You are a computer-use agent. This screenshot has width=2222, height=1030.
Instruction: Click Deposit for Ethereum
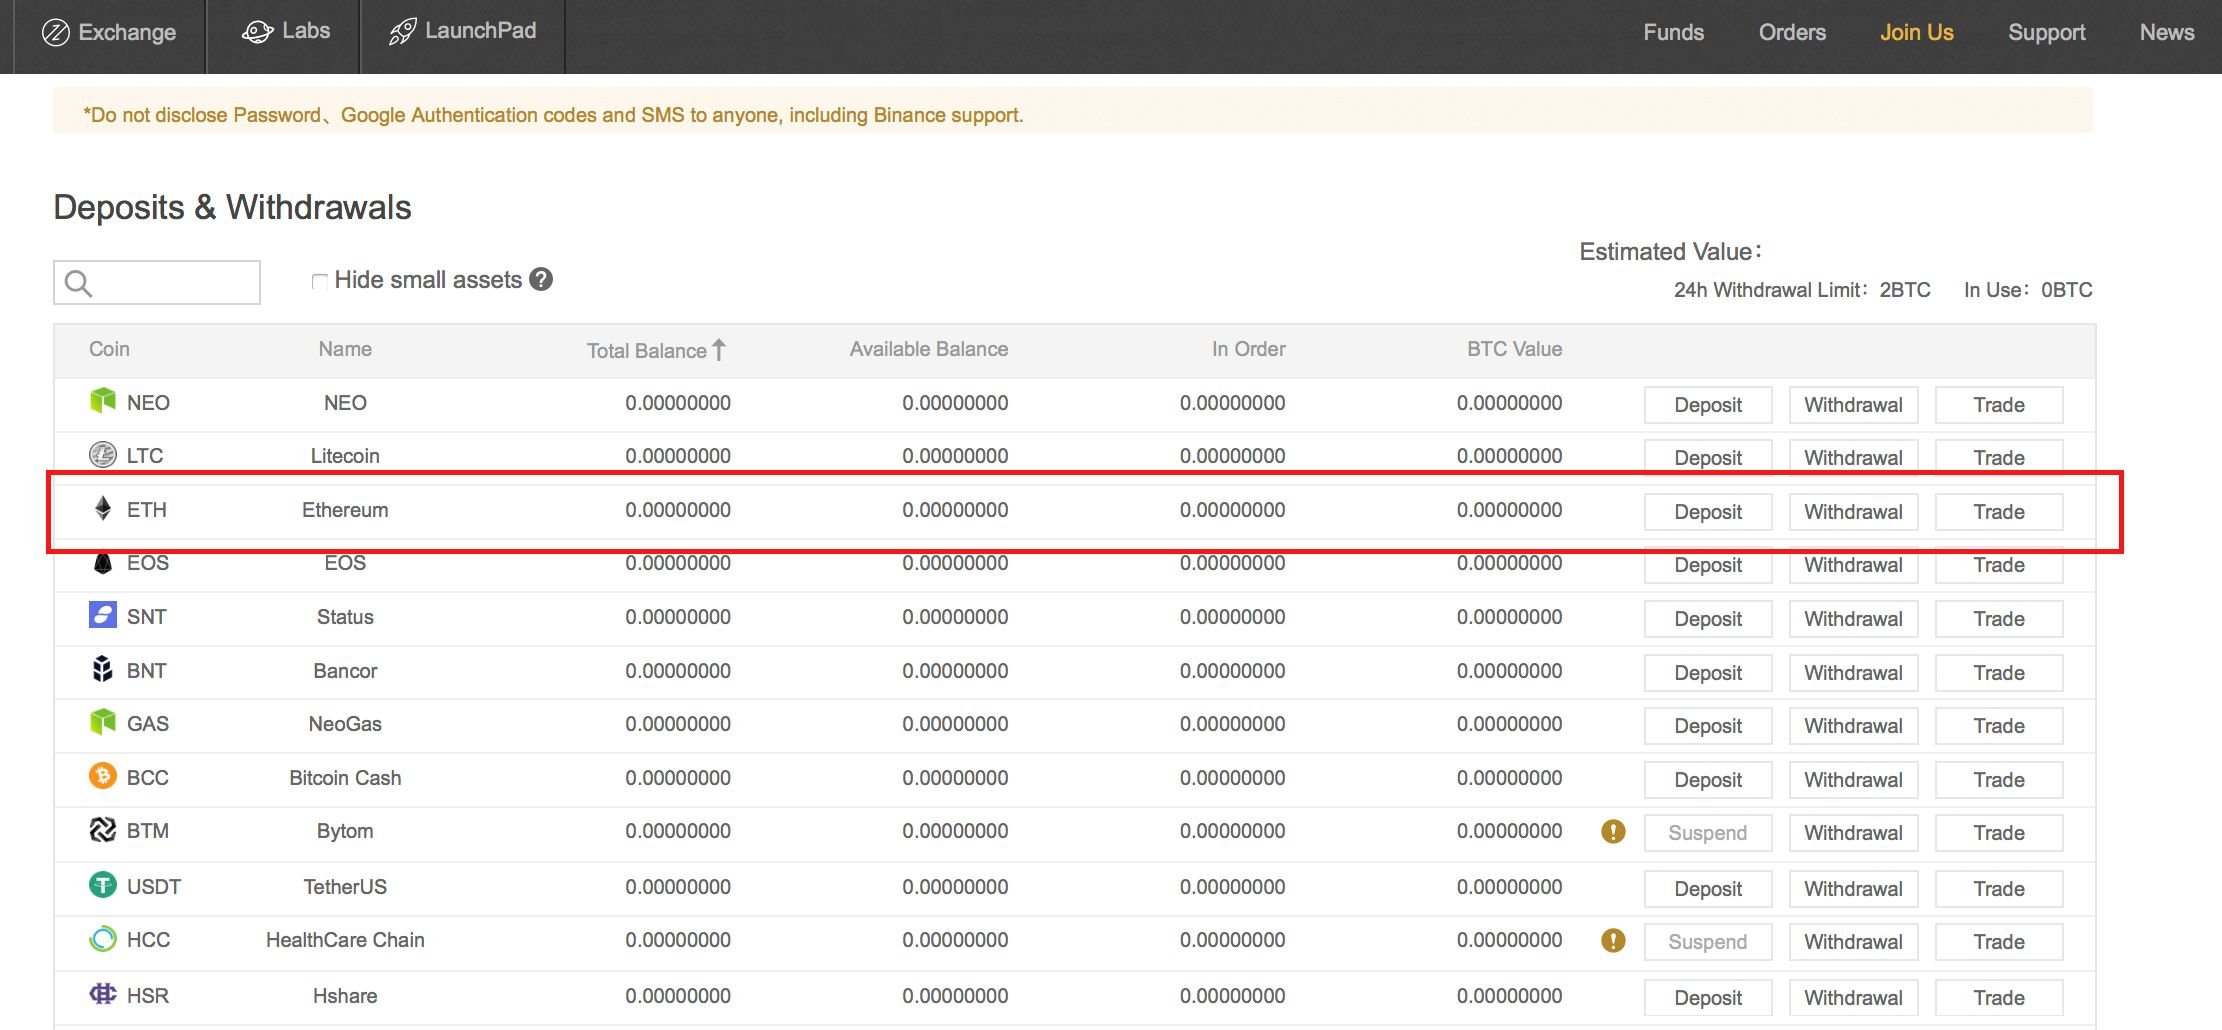[x=1708, y=512]
